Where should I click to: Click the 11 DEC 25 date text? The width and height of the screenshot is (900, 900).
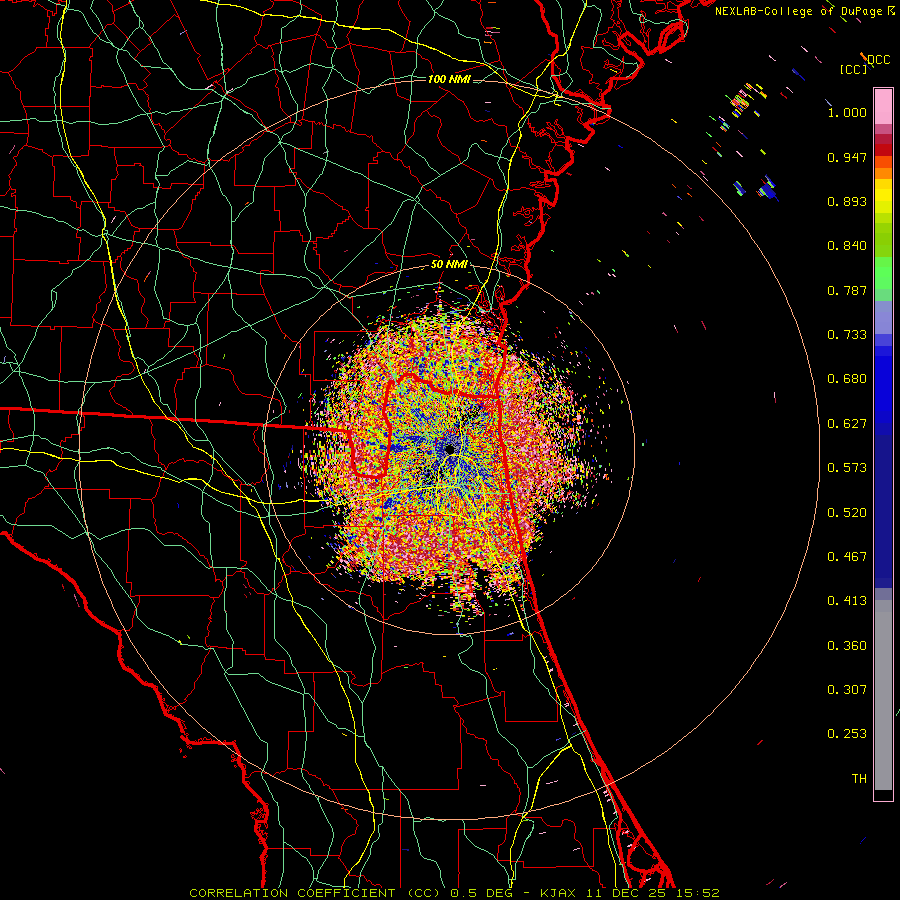[624, 893]
